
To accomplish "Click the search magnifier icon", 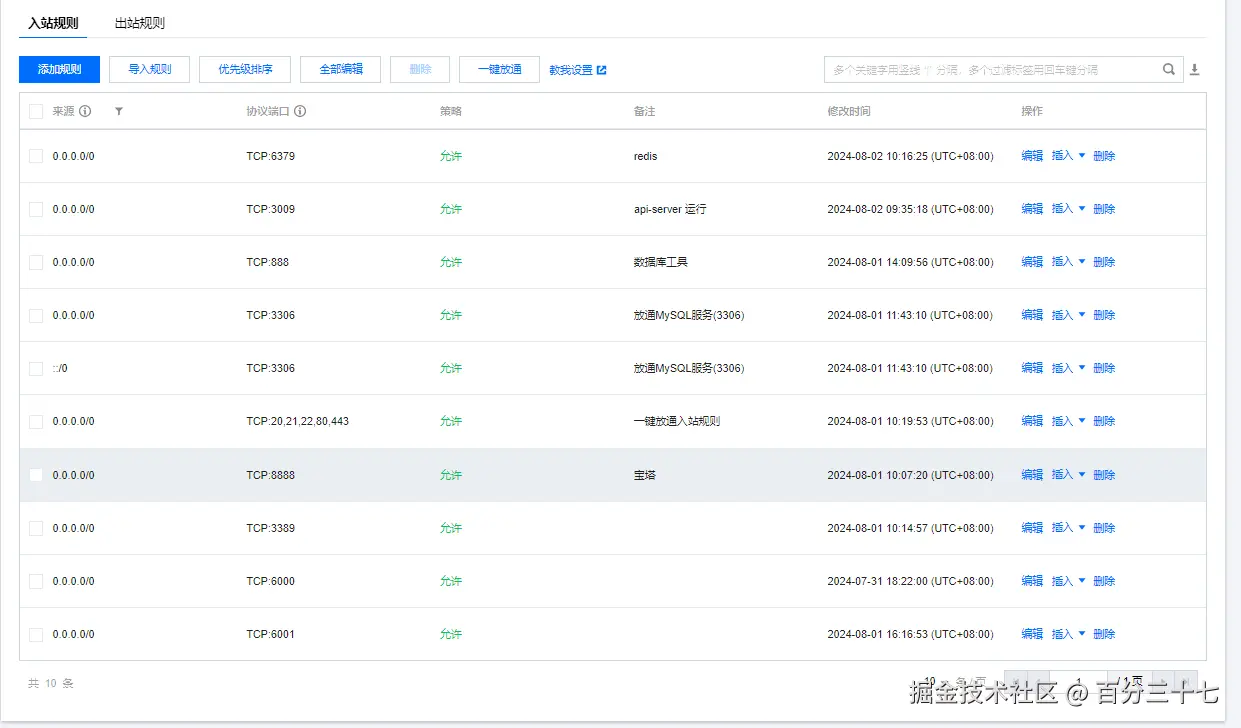I will (1169, 69).
